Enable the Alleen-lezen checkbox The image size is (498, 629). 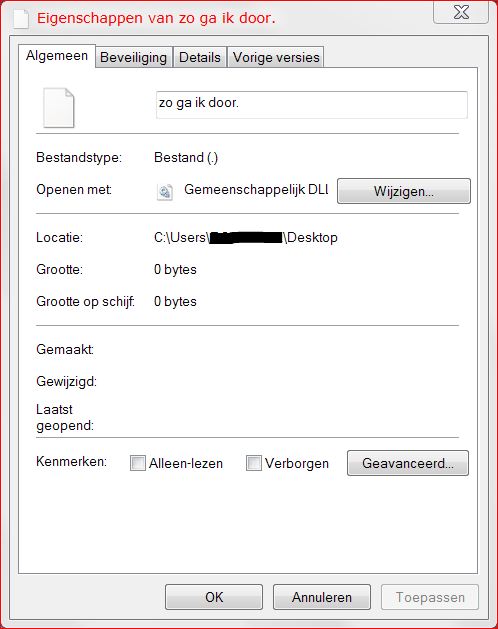138,463
